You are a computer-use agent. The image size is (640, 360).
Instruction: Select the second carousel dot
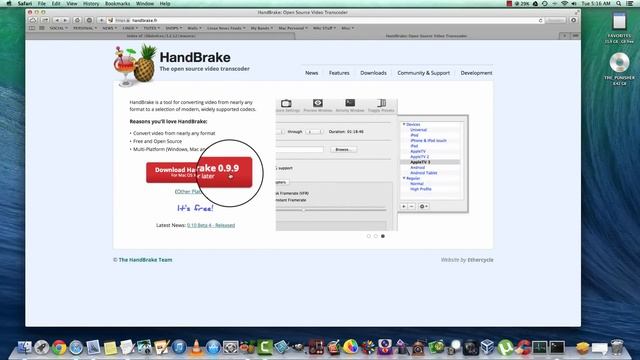[x=376, y=236]
